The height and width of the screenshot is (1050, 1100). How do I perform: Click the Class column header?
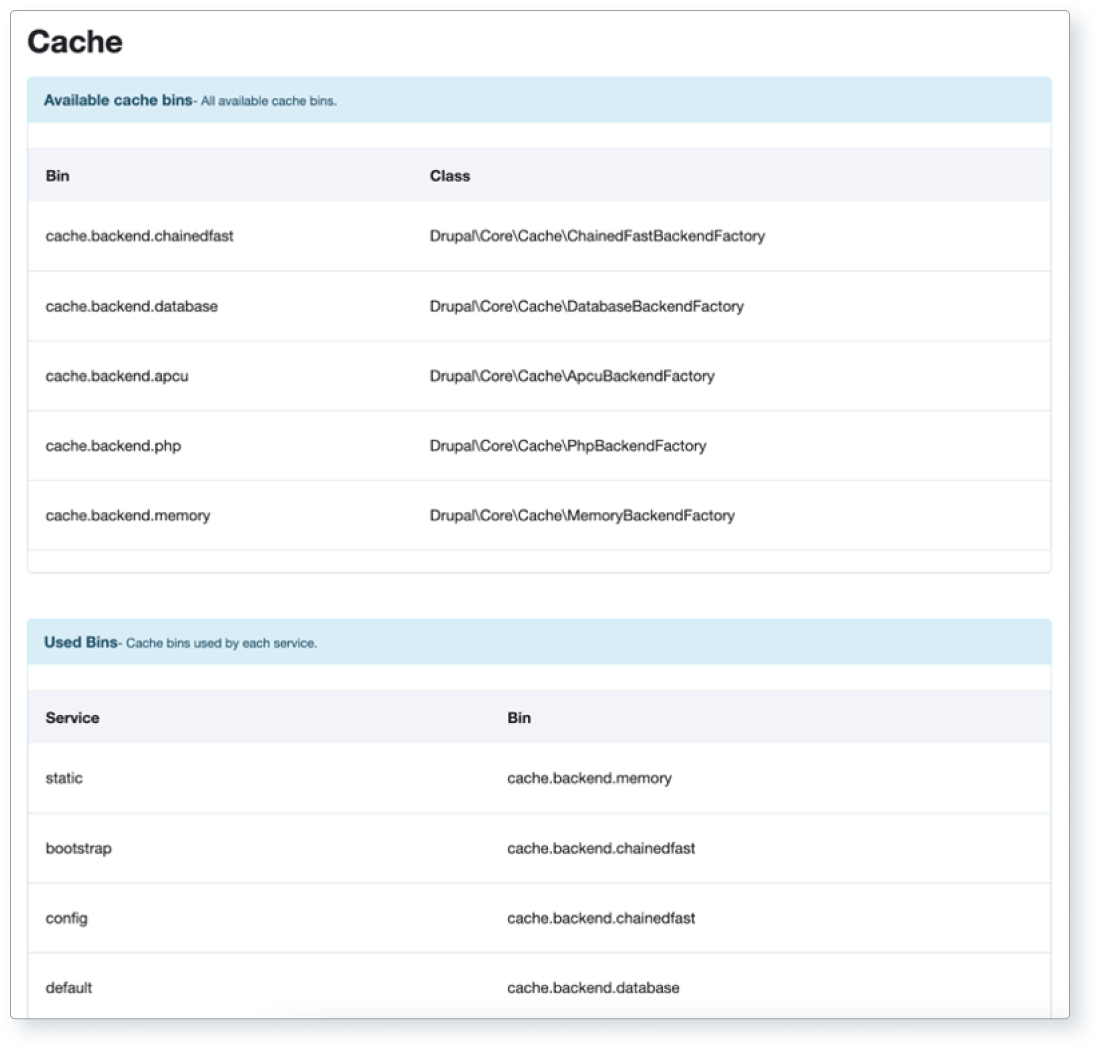click(451, 176)
